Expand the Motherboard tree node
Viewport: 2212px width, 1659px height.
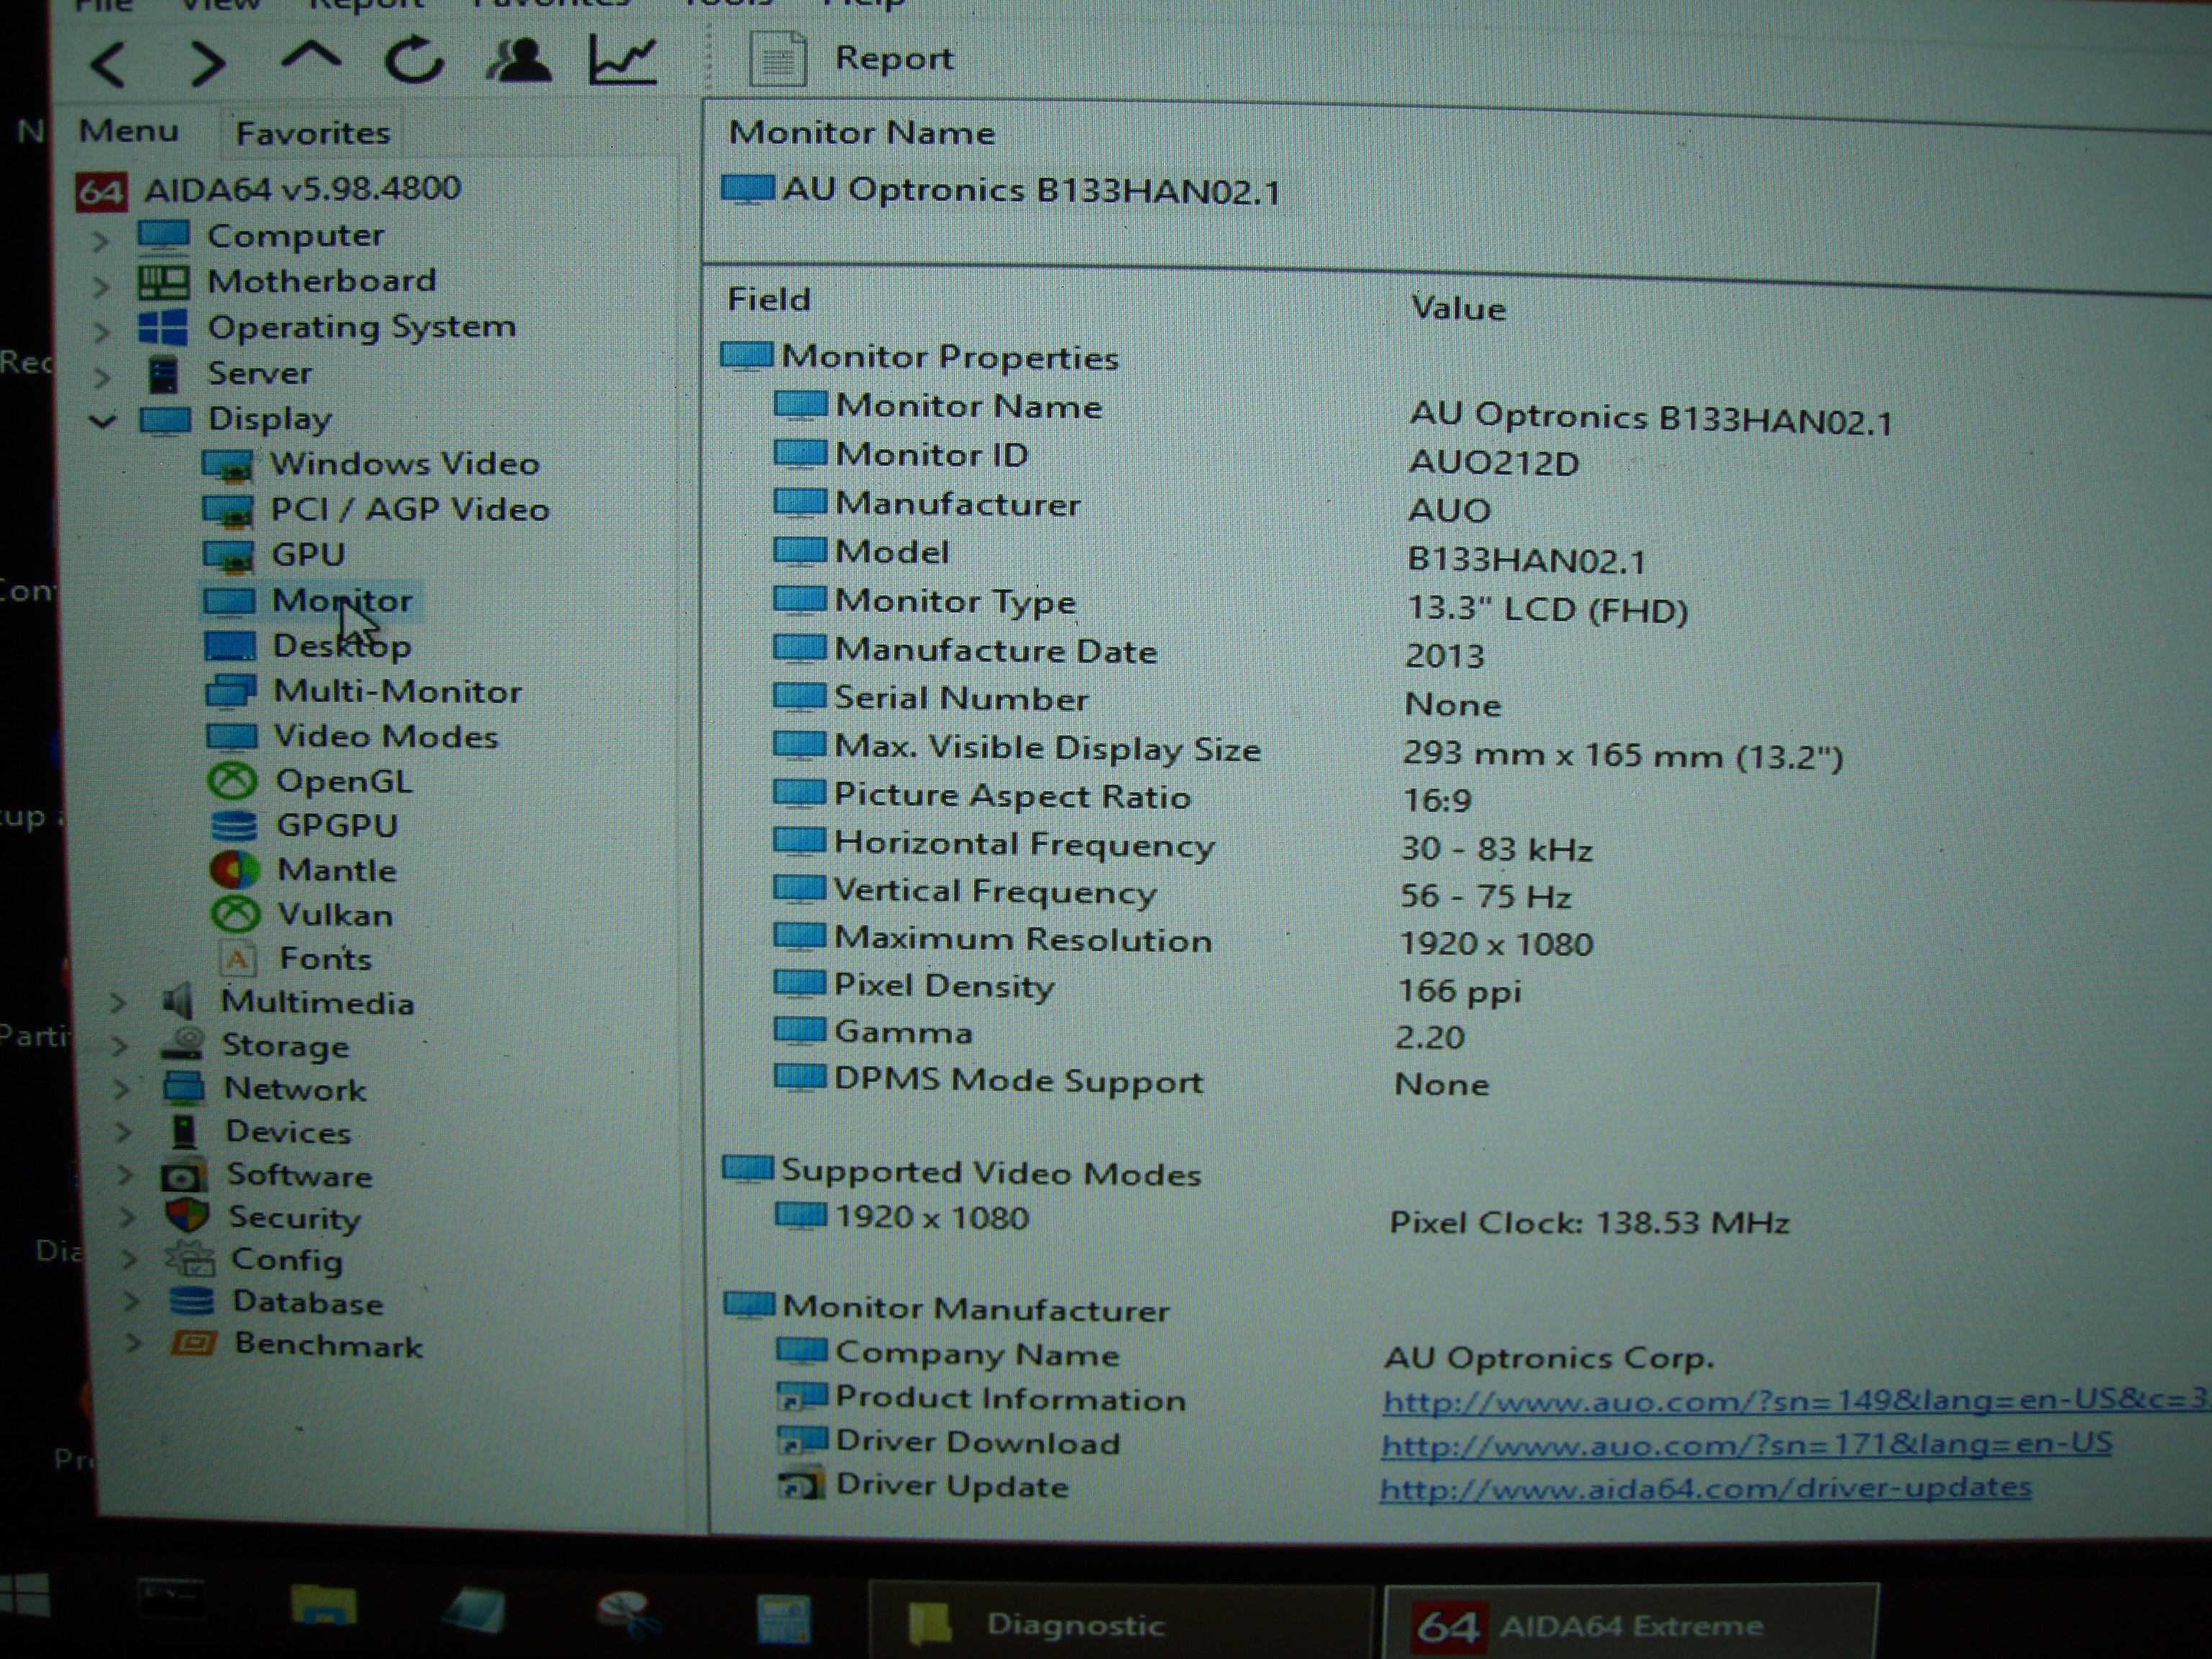[100, 286]
